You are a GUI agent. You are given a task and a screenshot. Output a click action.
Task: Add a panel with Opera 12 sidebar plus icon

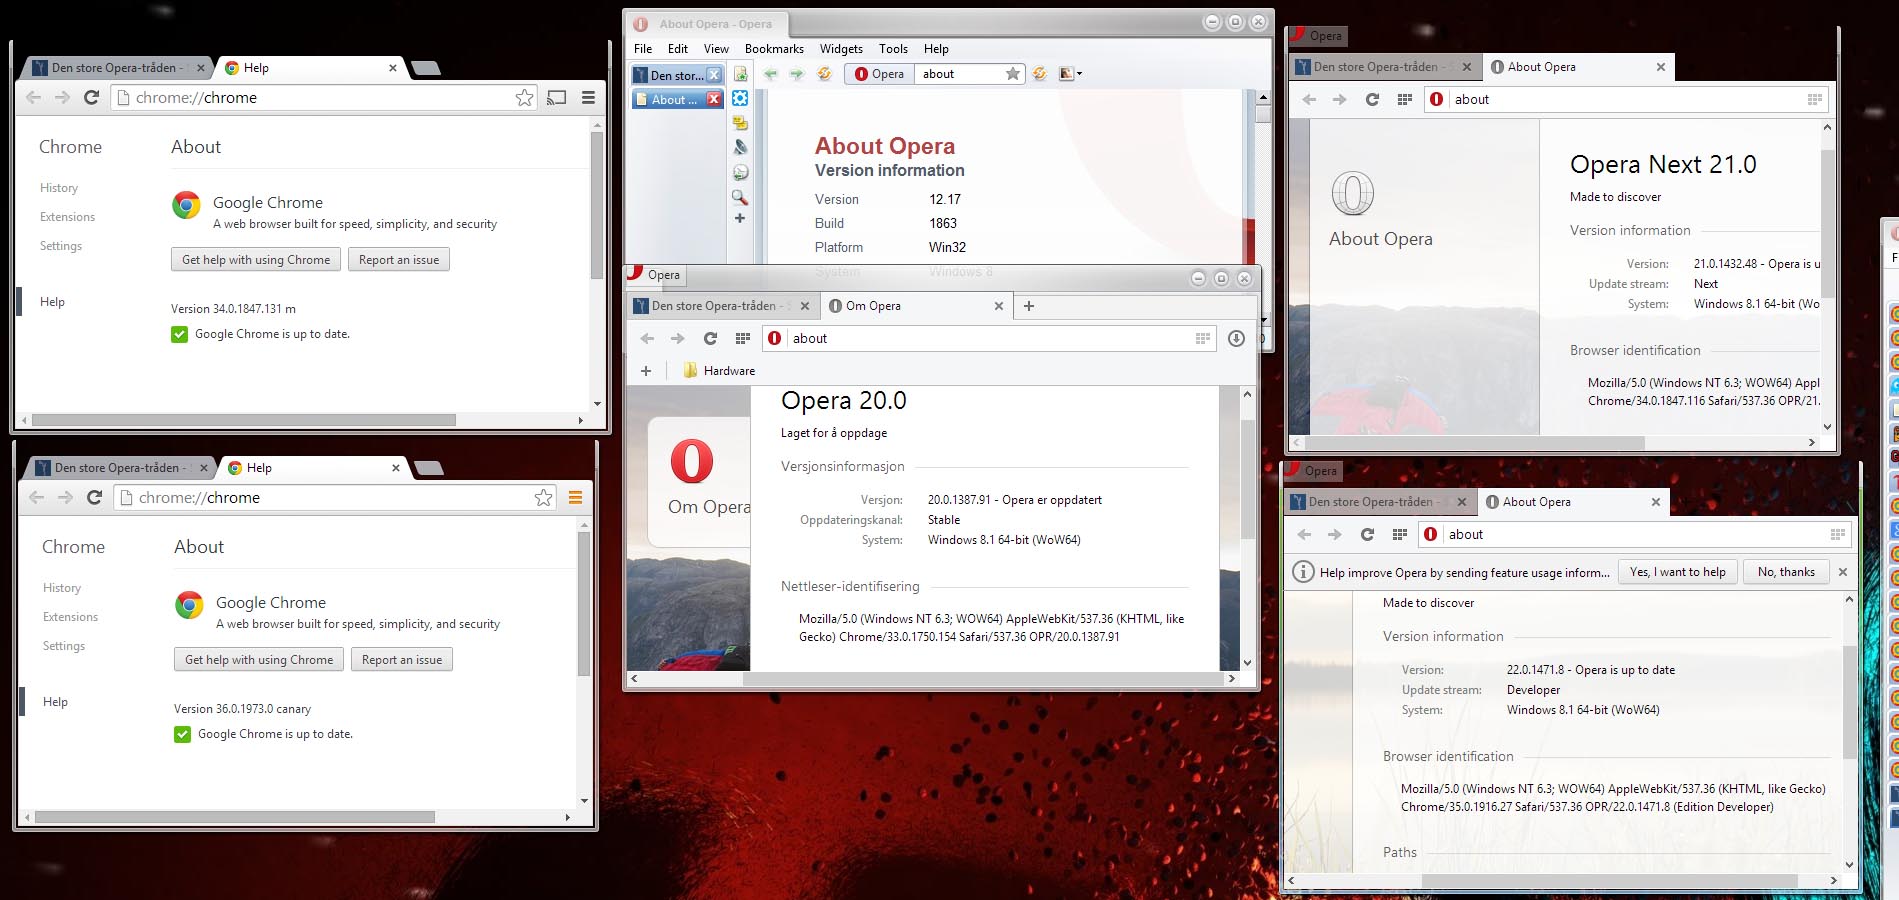coord(740,218)
